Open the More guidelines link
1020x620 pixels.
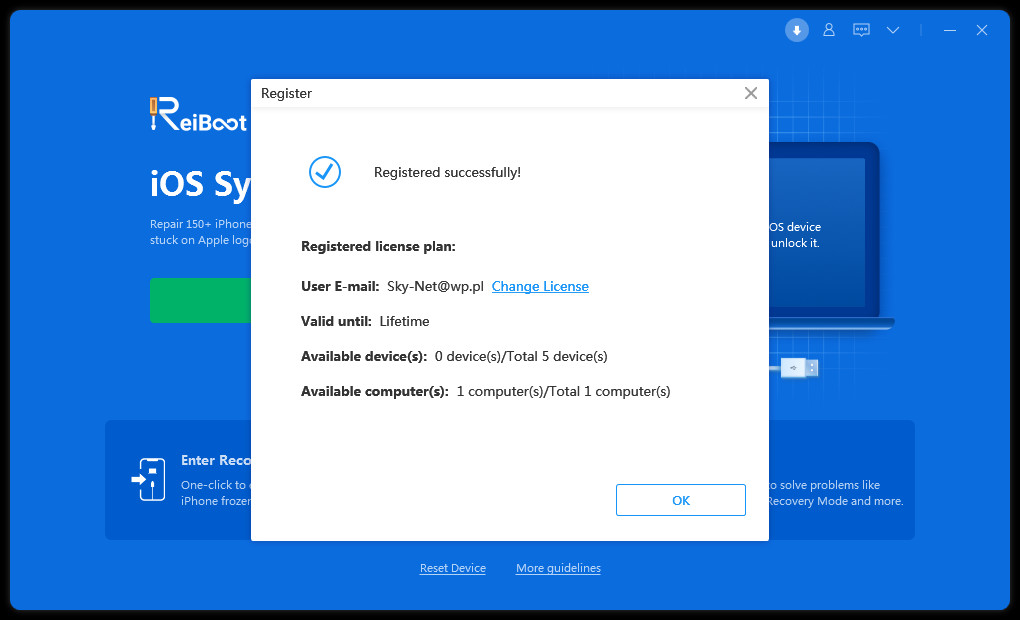pyautogui.click(x=558, y=568)
